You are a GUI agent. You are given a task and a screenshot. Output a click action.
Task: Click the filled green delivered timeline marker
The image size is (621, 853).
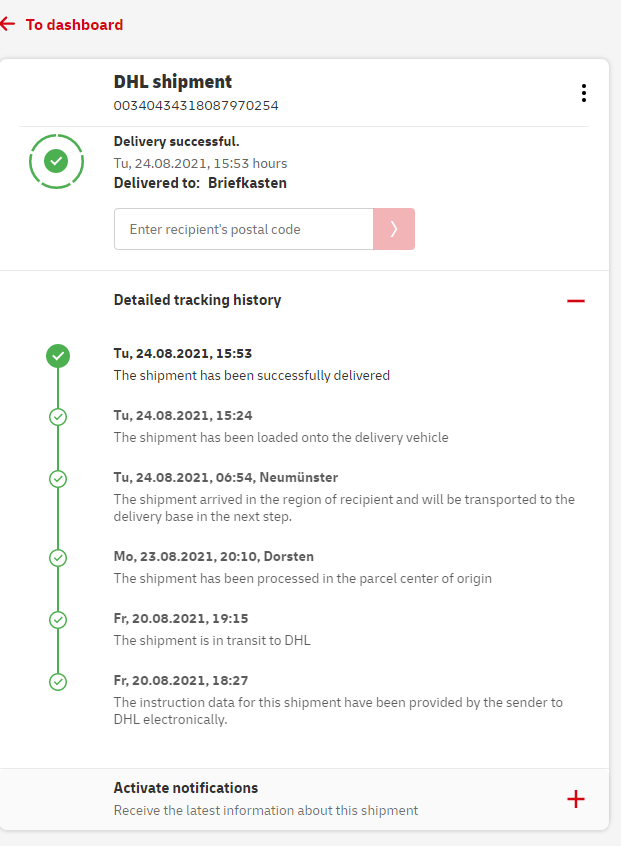pyautogui.click(x=58, y=355)
